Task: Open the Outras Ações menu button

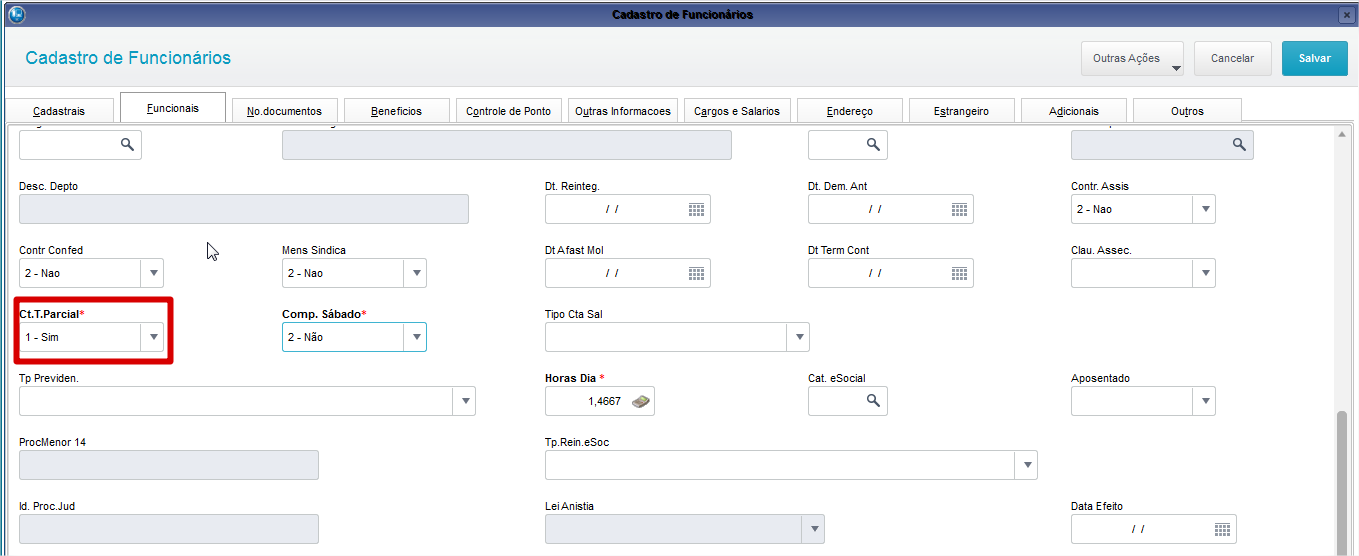Action: click(1132, 58)
